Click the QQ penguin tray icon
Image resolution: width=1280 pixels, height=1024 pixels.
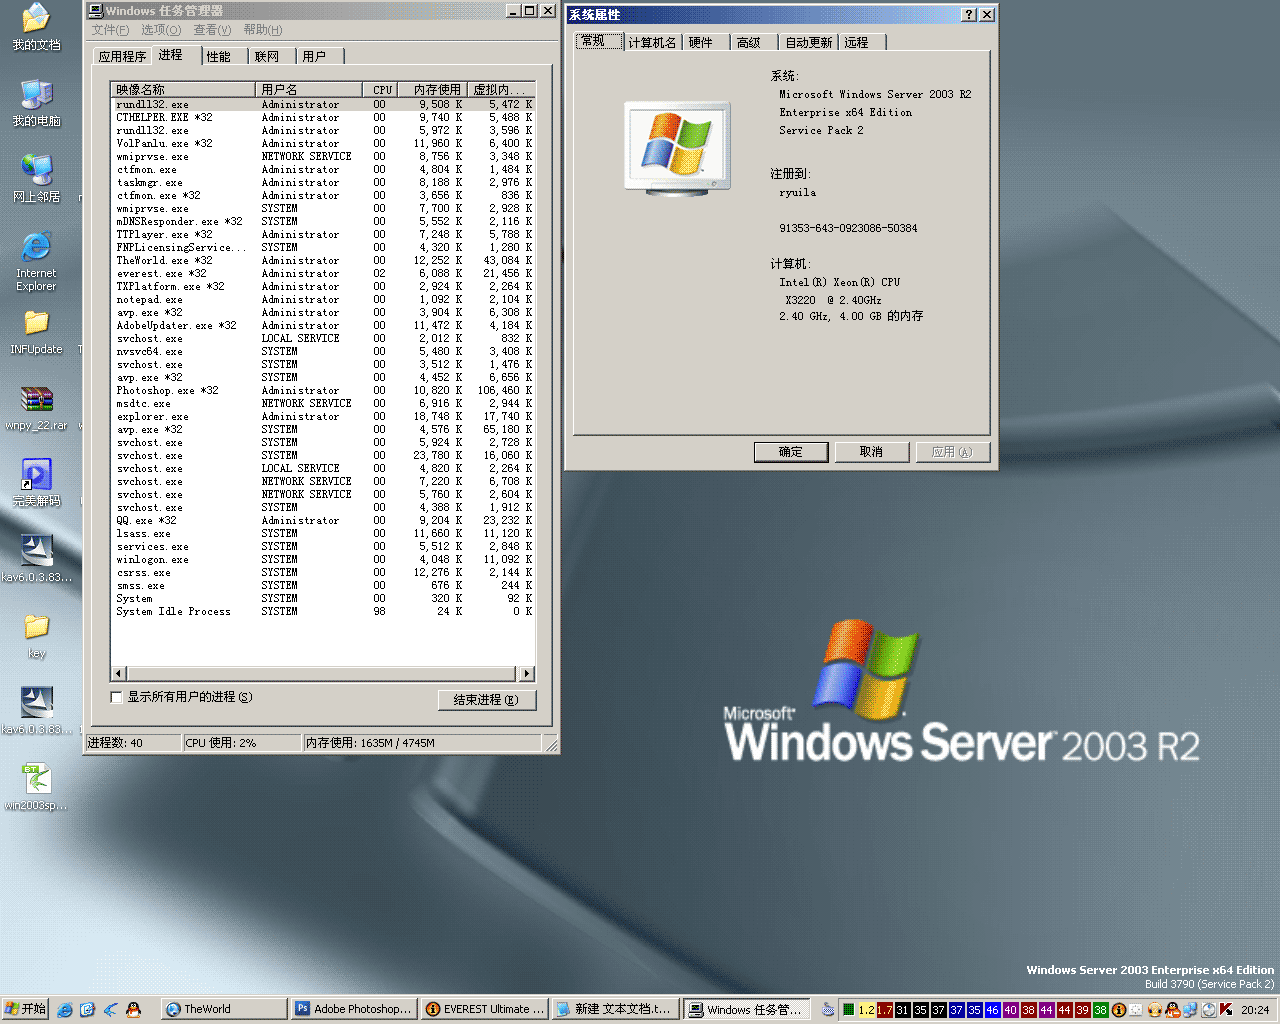click(x=1172, y=1010)
